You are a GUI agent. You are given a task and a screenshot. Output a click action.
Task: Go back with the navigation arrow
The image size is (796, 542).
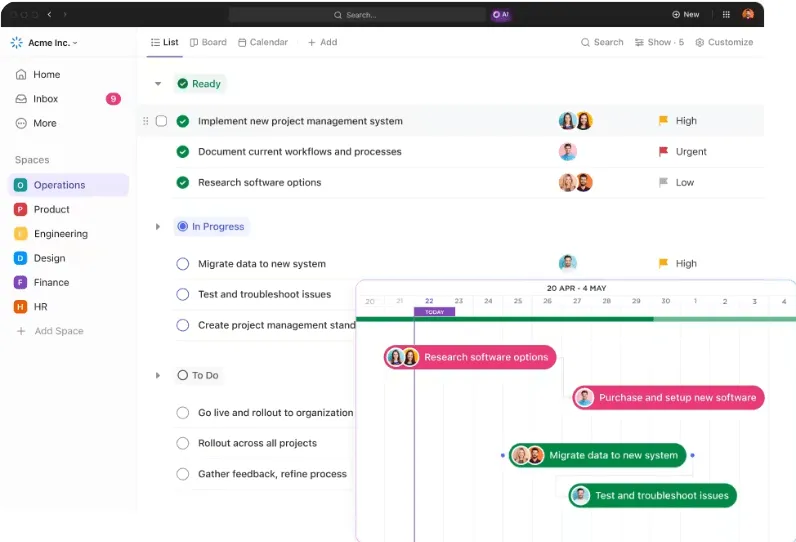click(x=49, y=15)
